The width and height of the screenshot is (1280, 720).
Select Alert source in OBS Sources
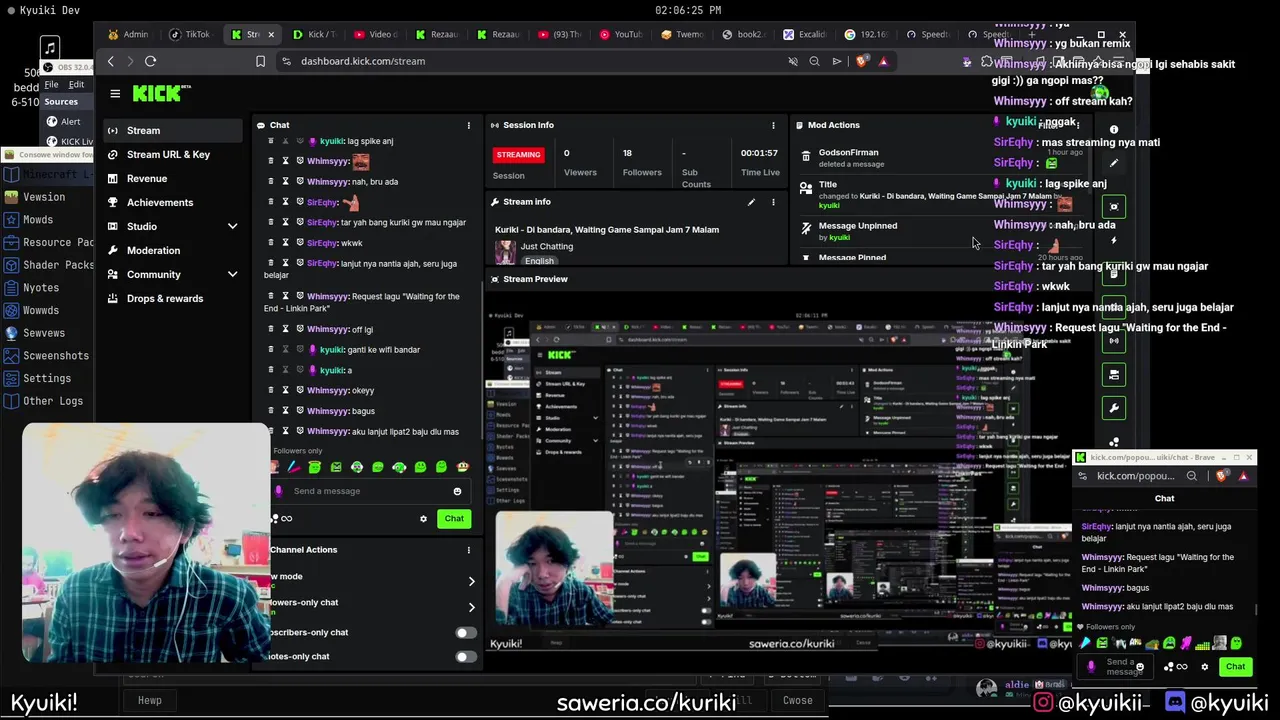click(70, 121)
